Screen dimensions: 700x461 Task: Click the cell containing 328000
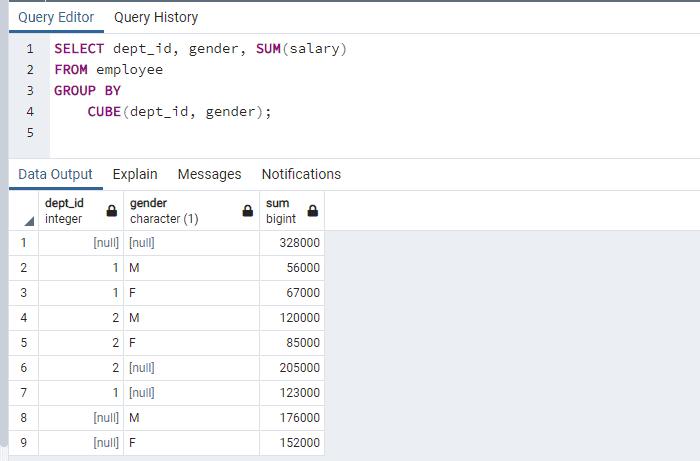(292, 243)
